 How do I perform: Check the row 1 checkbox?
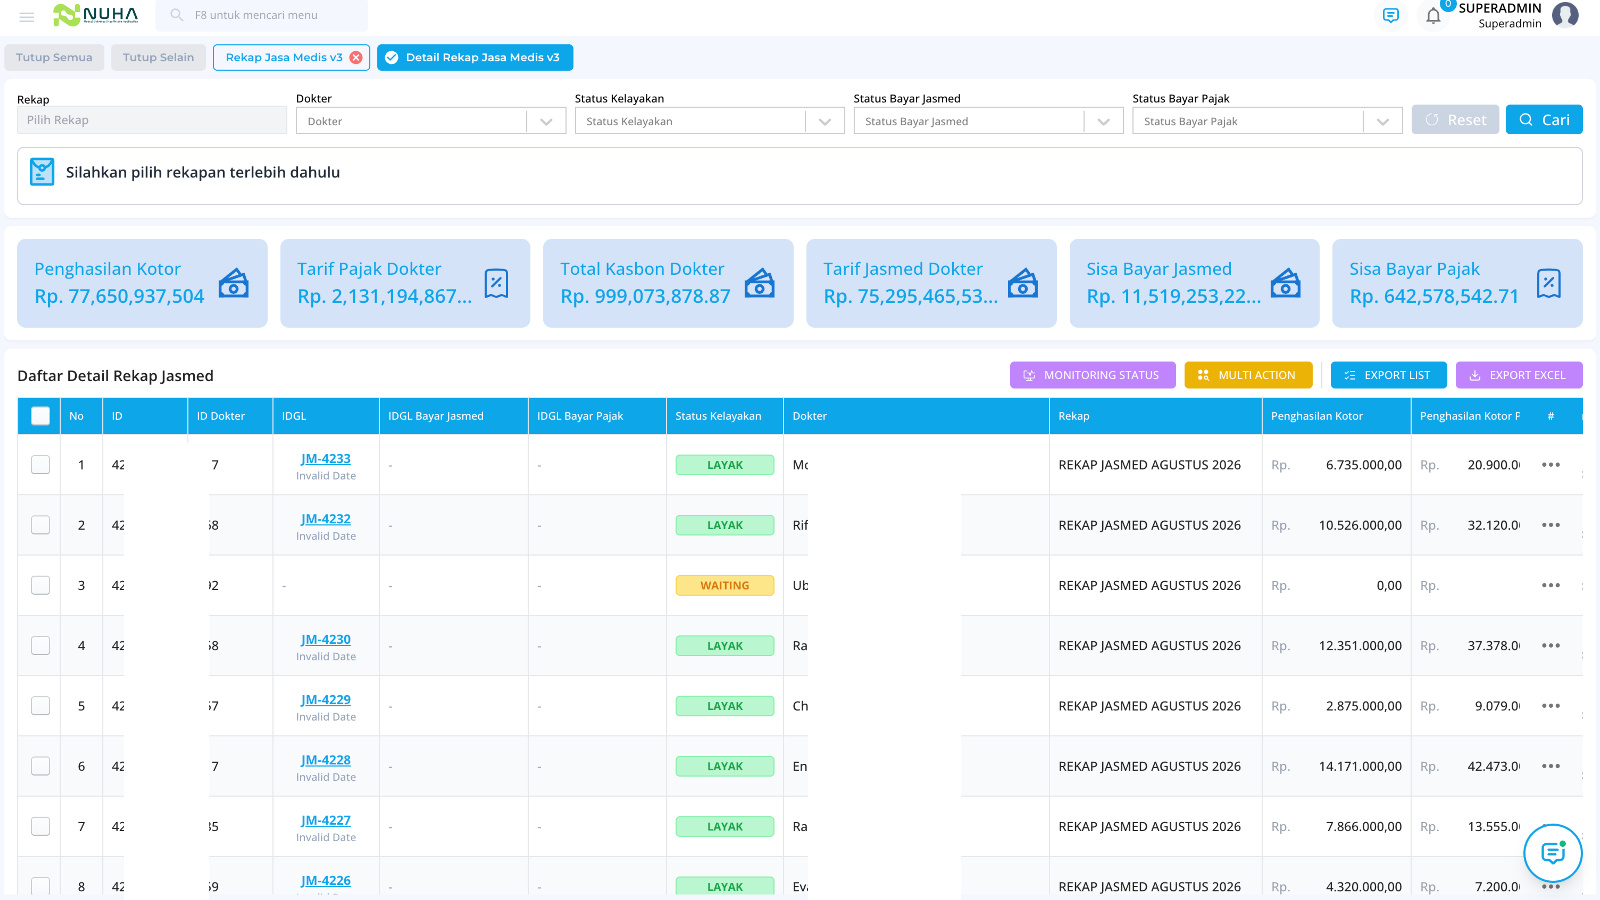coord(40,465)
